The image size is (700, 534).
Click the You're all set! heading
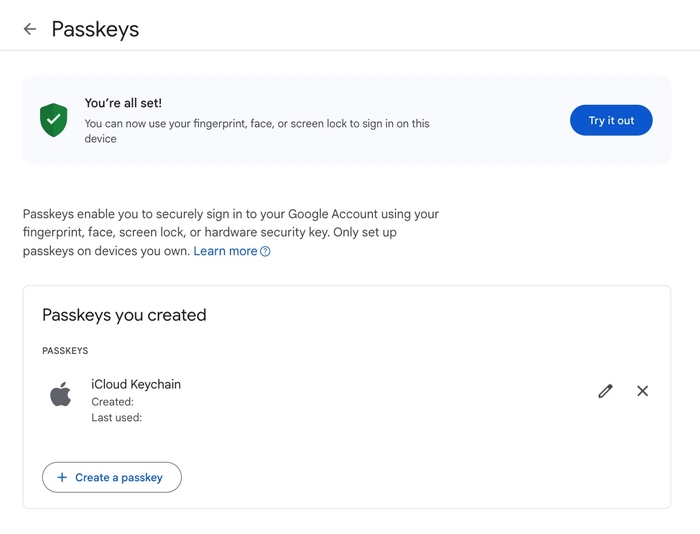pyautogui.click(x=123, y=103)
